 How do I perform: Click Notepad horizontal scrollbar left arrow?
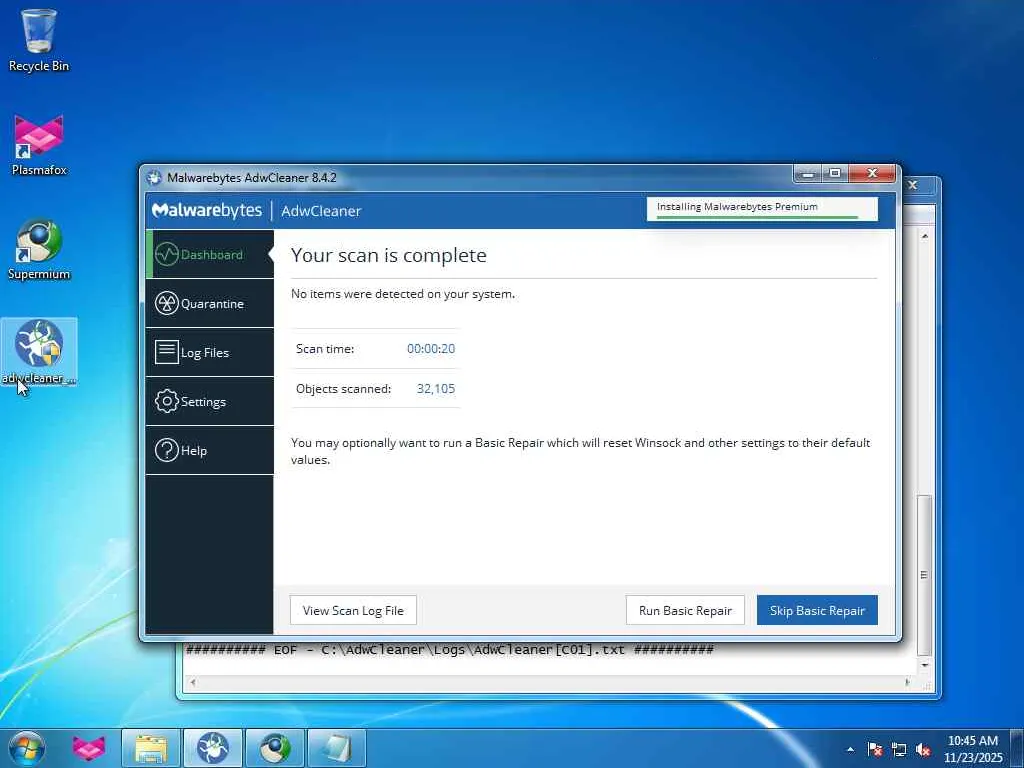pyautogui.click(x=193, y=682)
